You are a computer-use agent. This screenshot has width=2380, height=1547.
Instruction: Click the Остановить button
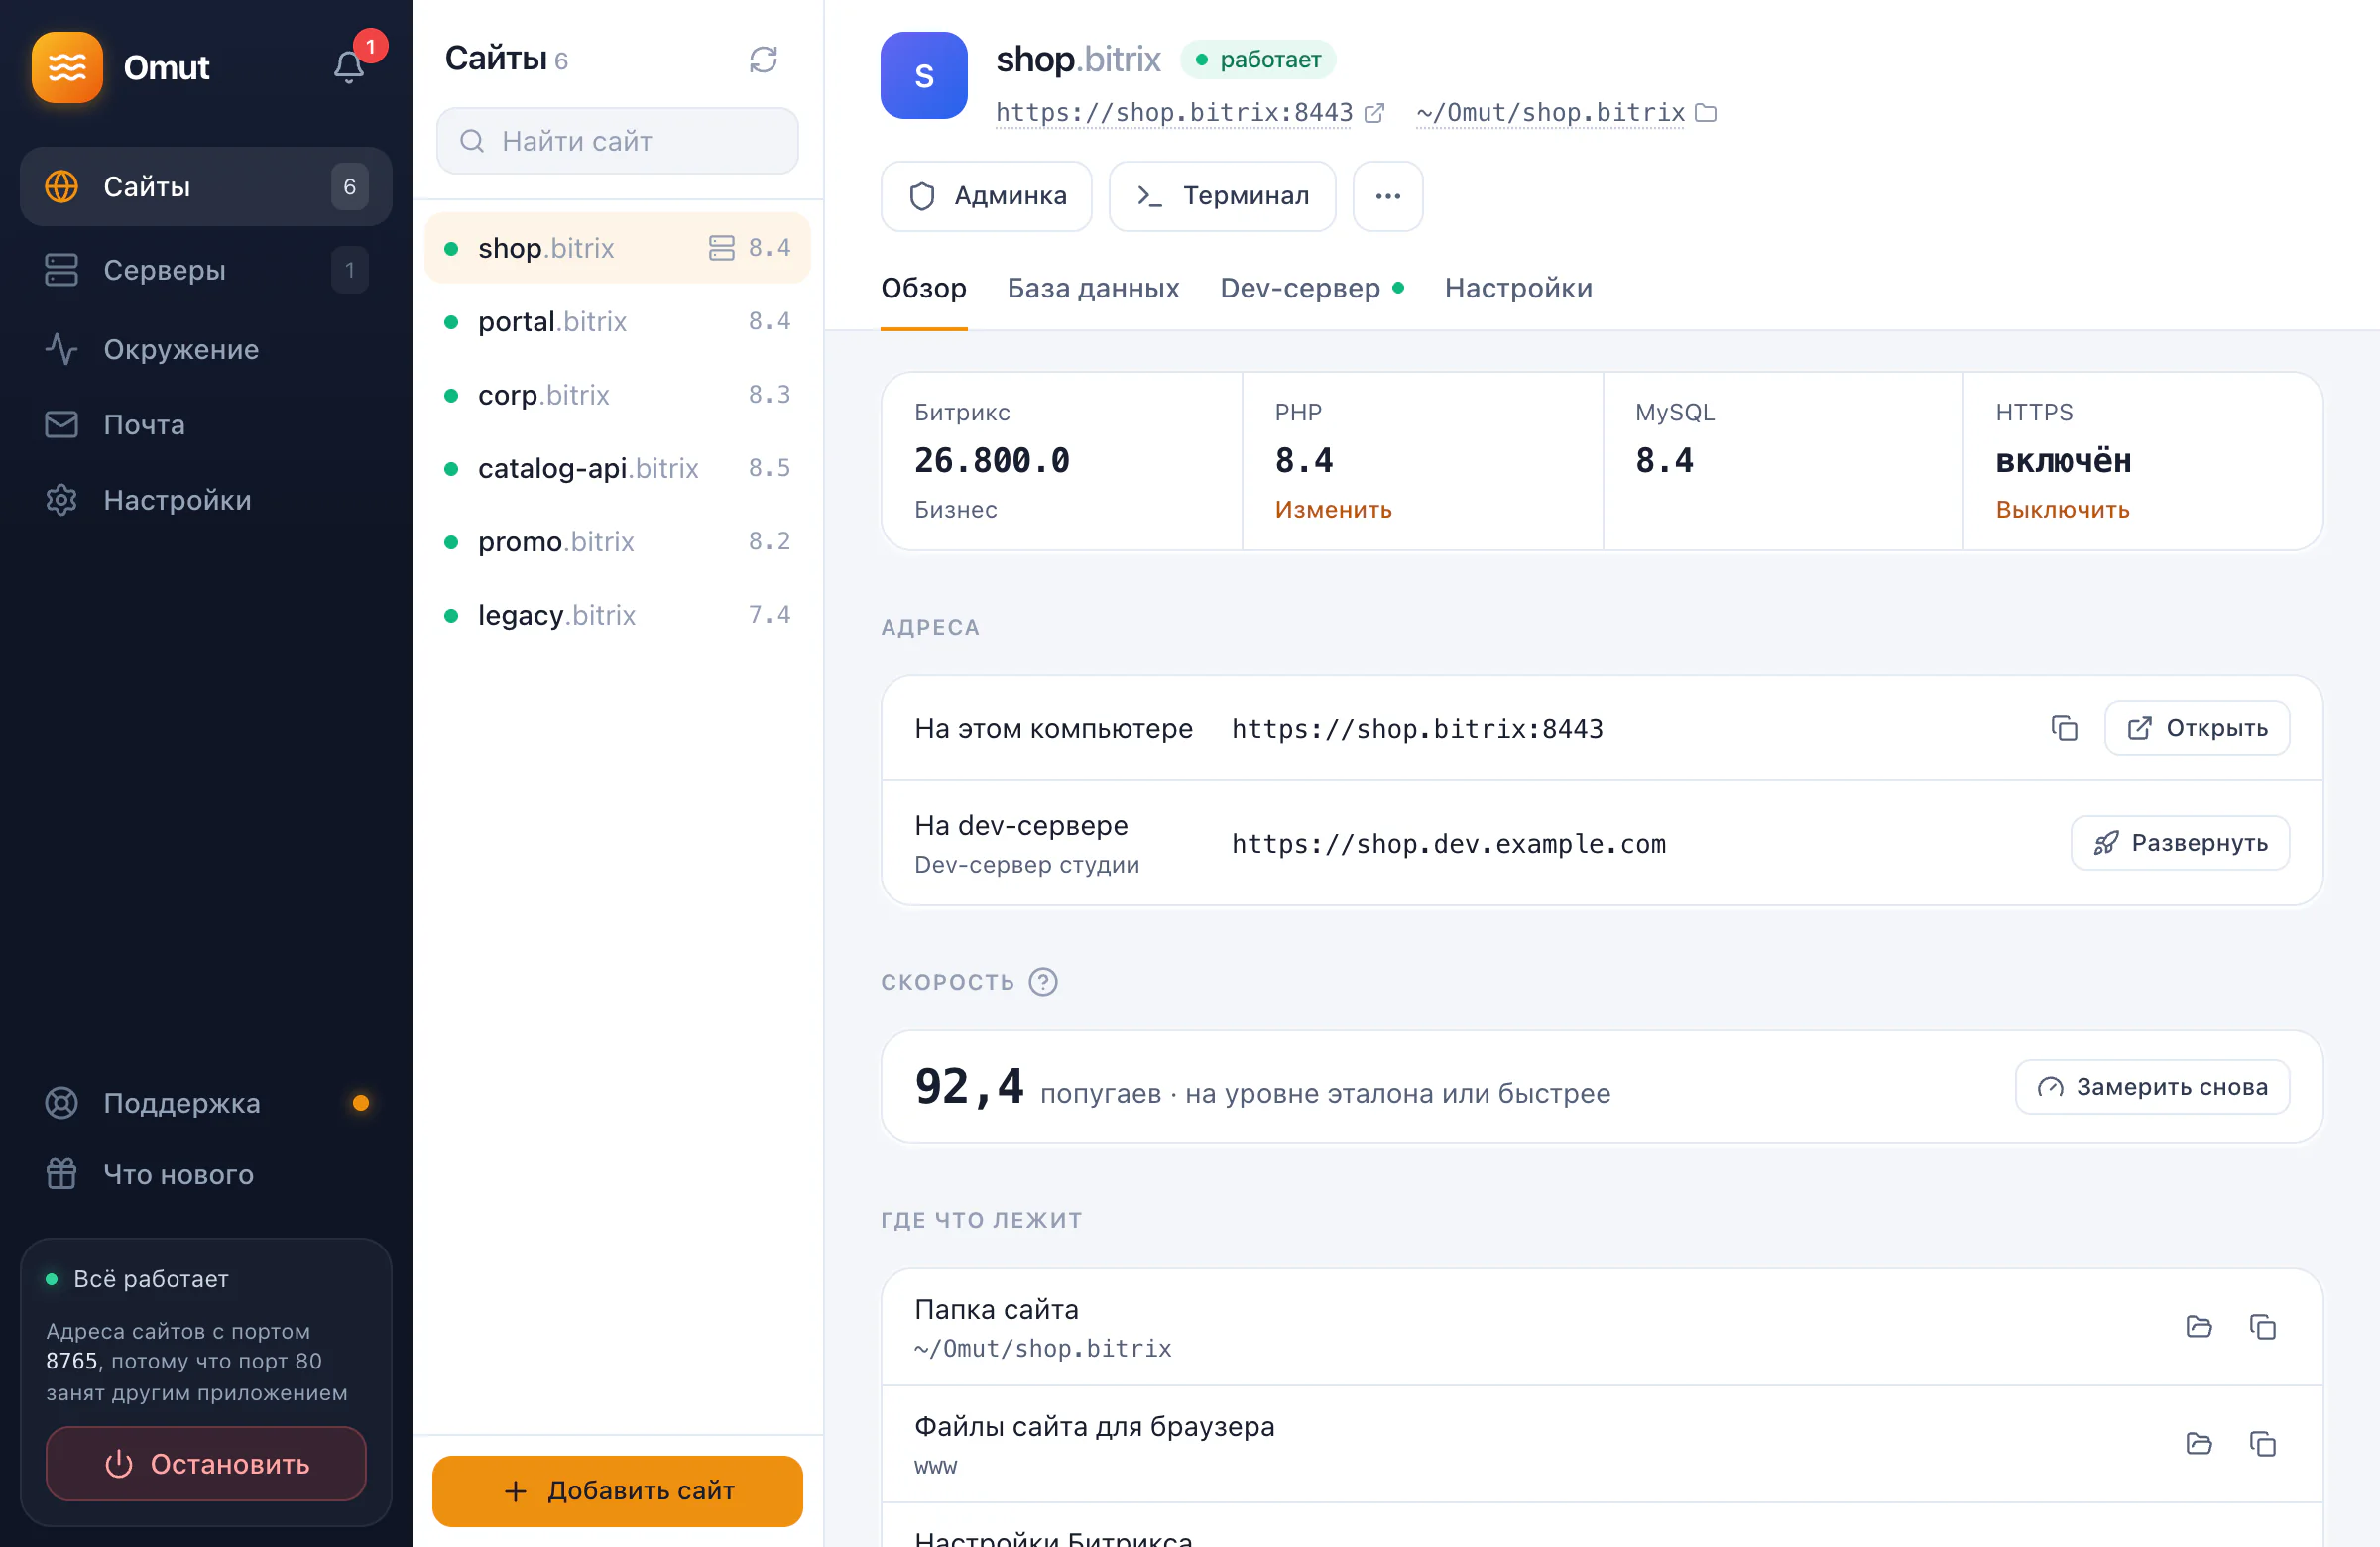[x=206, y=1464]
